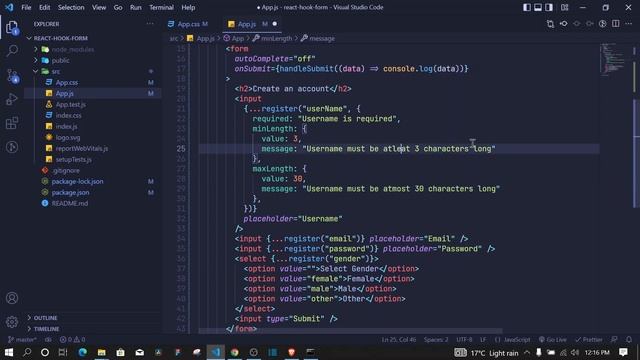Click the code minimap preview

[x=614, y=60]
